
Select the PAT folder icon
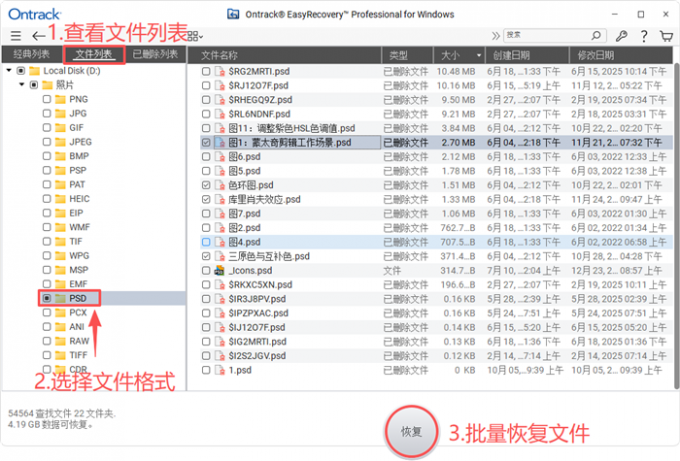click(x=60, y=184)
